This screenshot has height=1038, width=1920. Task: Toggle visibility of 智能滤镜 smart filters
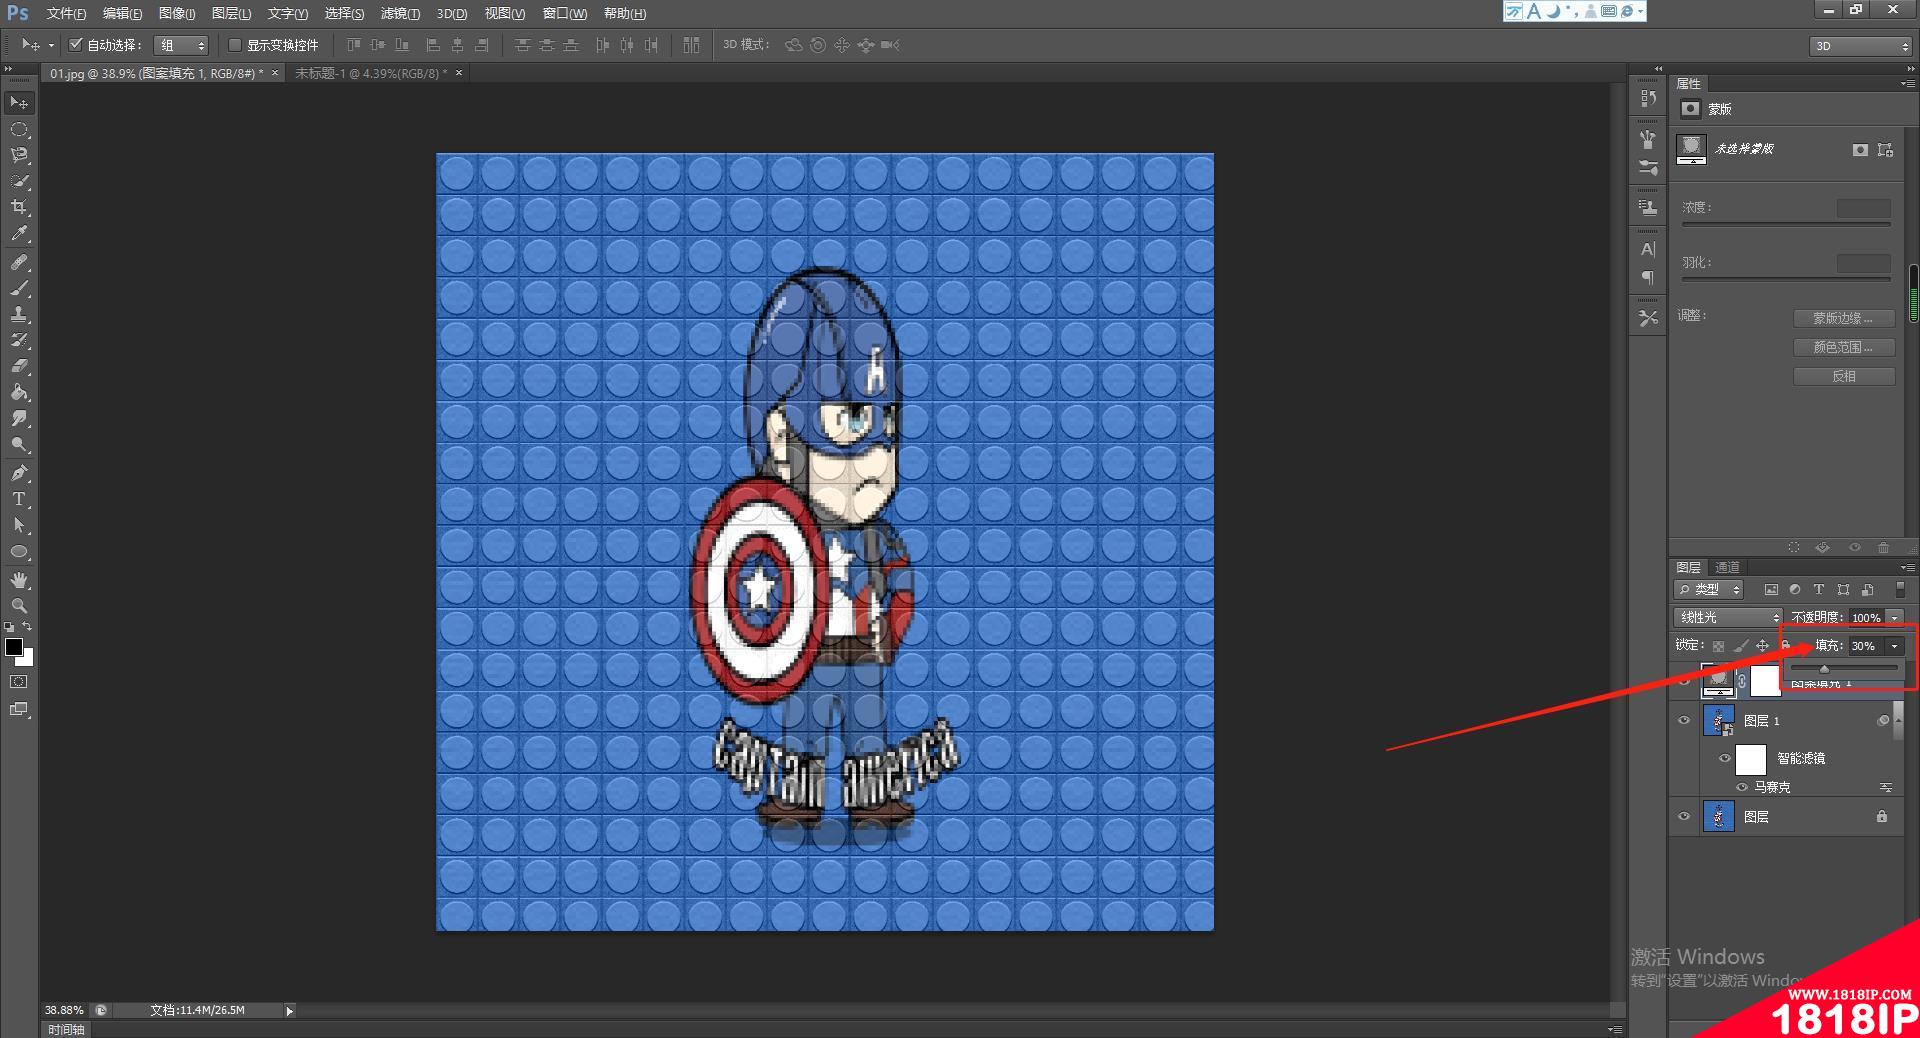point(1724,758)
